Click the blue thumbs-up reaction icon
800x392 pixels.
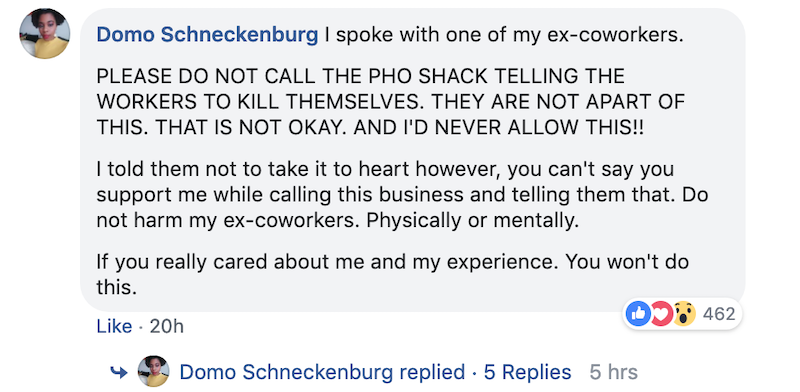click(638, 314)
